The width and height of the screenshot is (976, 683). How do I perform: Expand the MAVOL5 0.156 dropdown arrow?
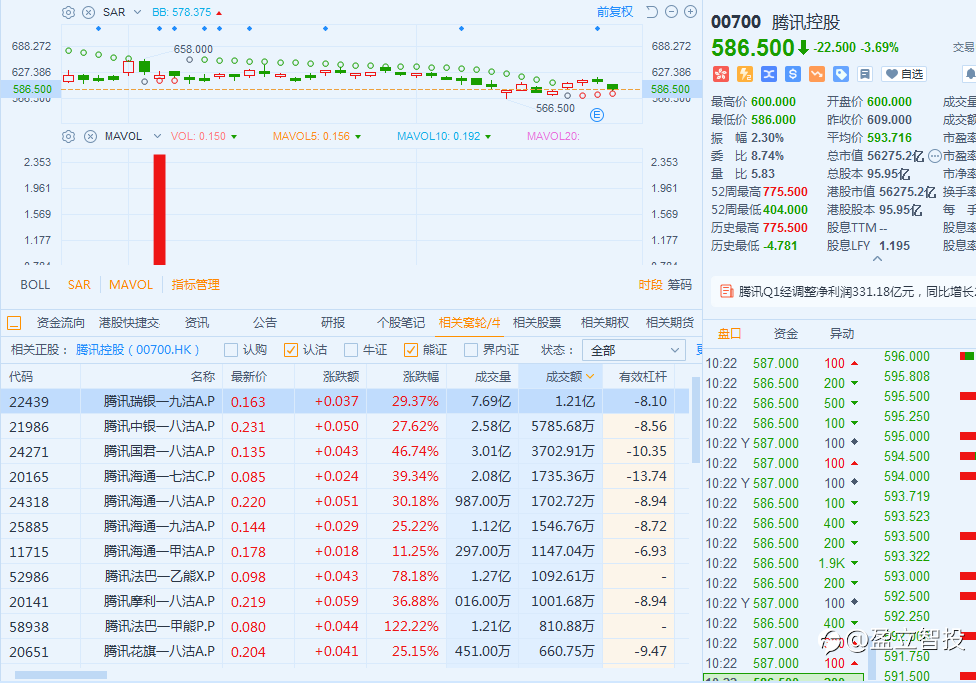coord(358,136)
